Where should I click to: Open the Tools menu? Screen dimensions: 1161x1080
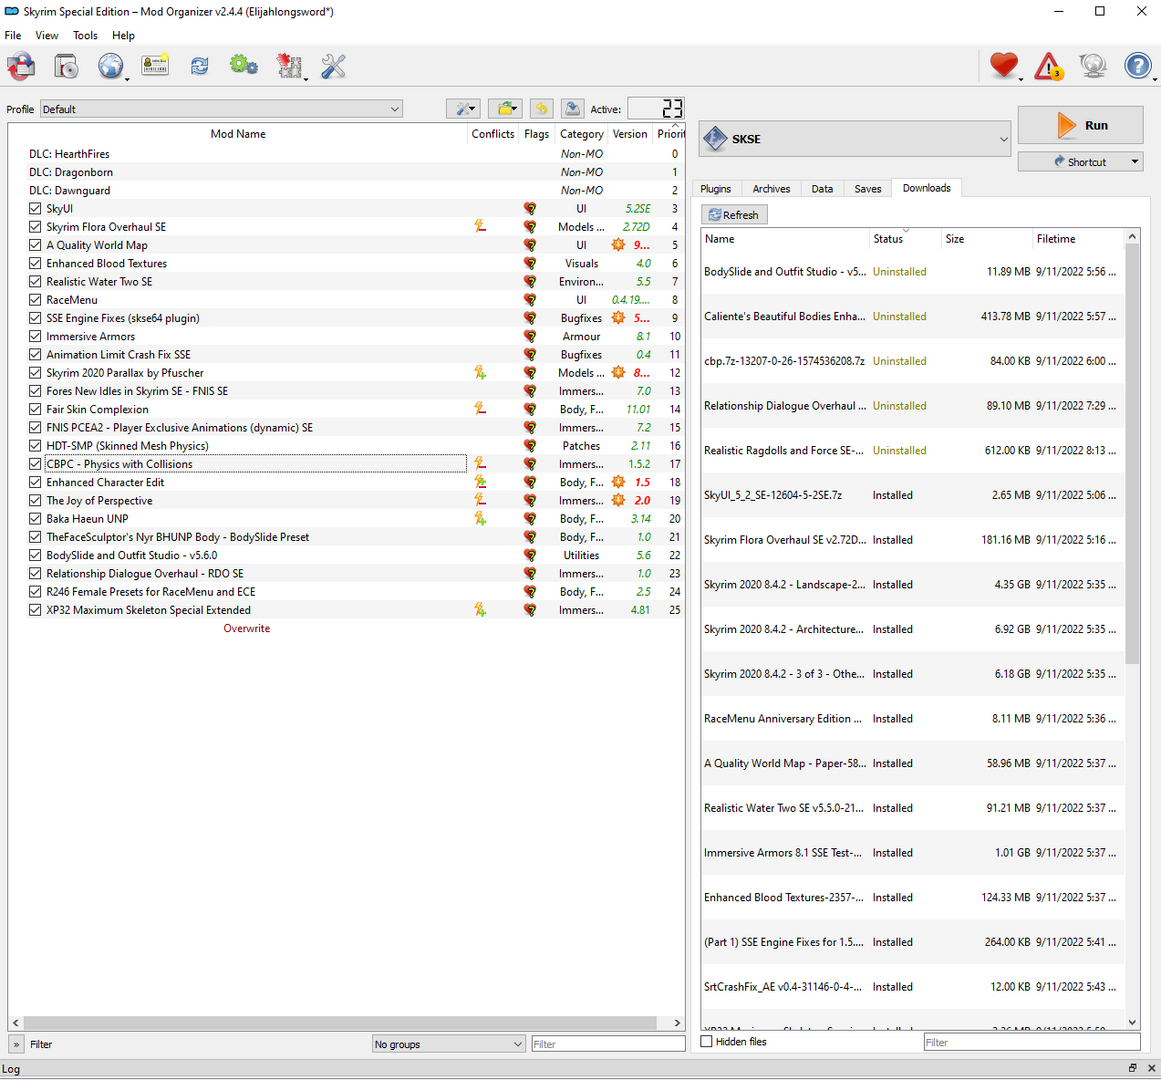85,36
